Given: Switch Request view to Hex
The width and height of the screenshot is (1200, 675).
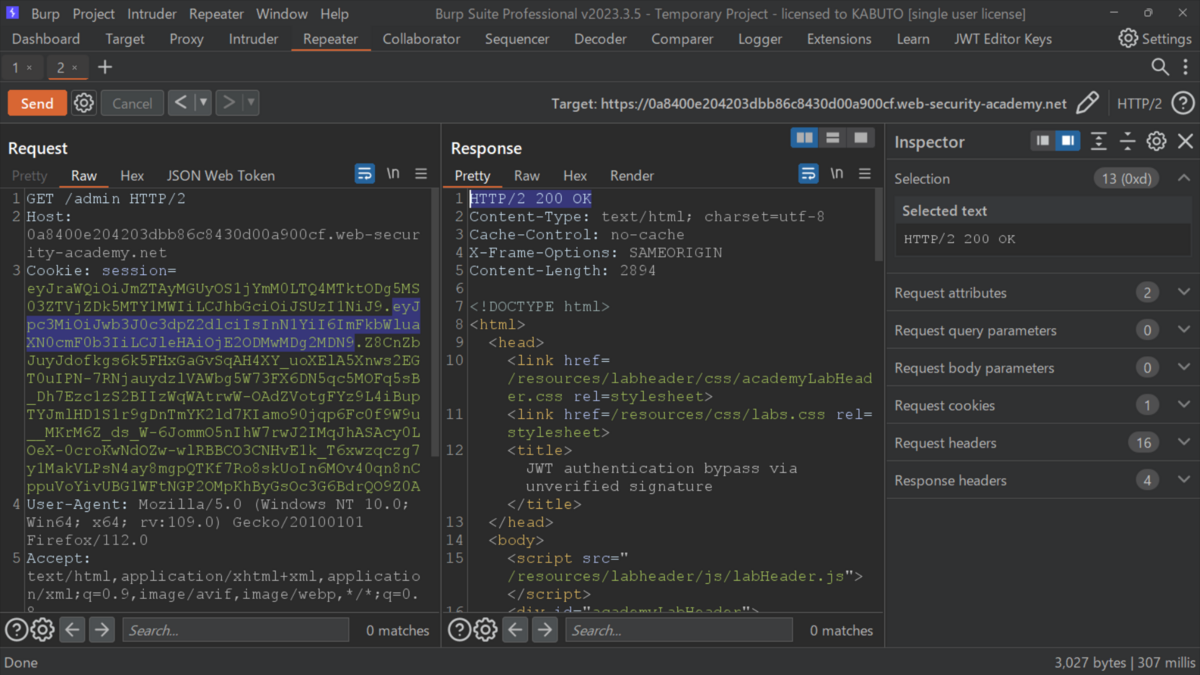Looking at the screenshot, I should tap(132, 175).
